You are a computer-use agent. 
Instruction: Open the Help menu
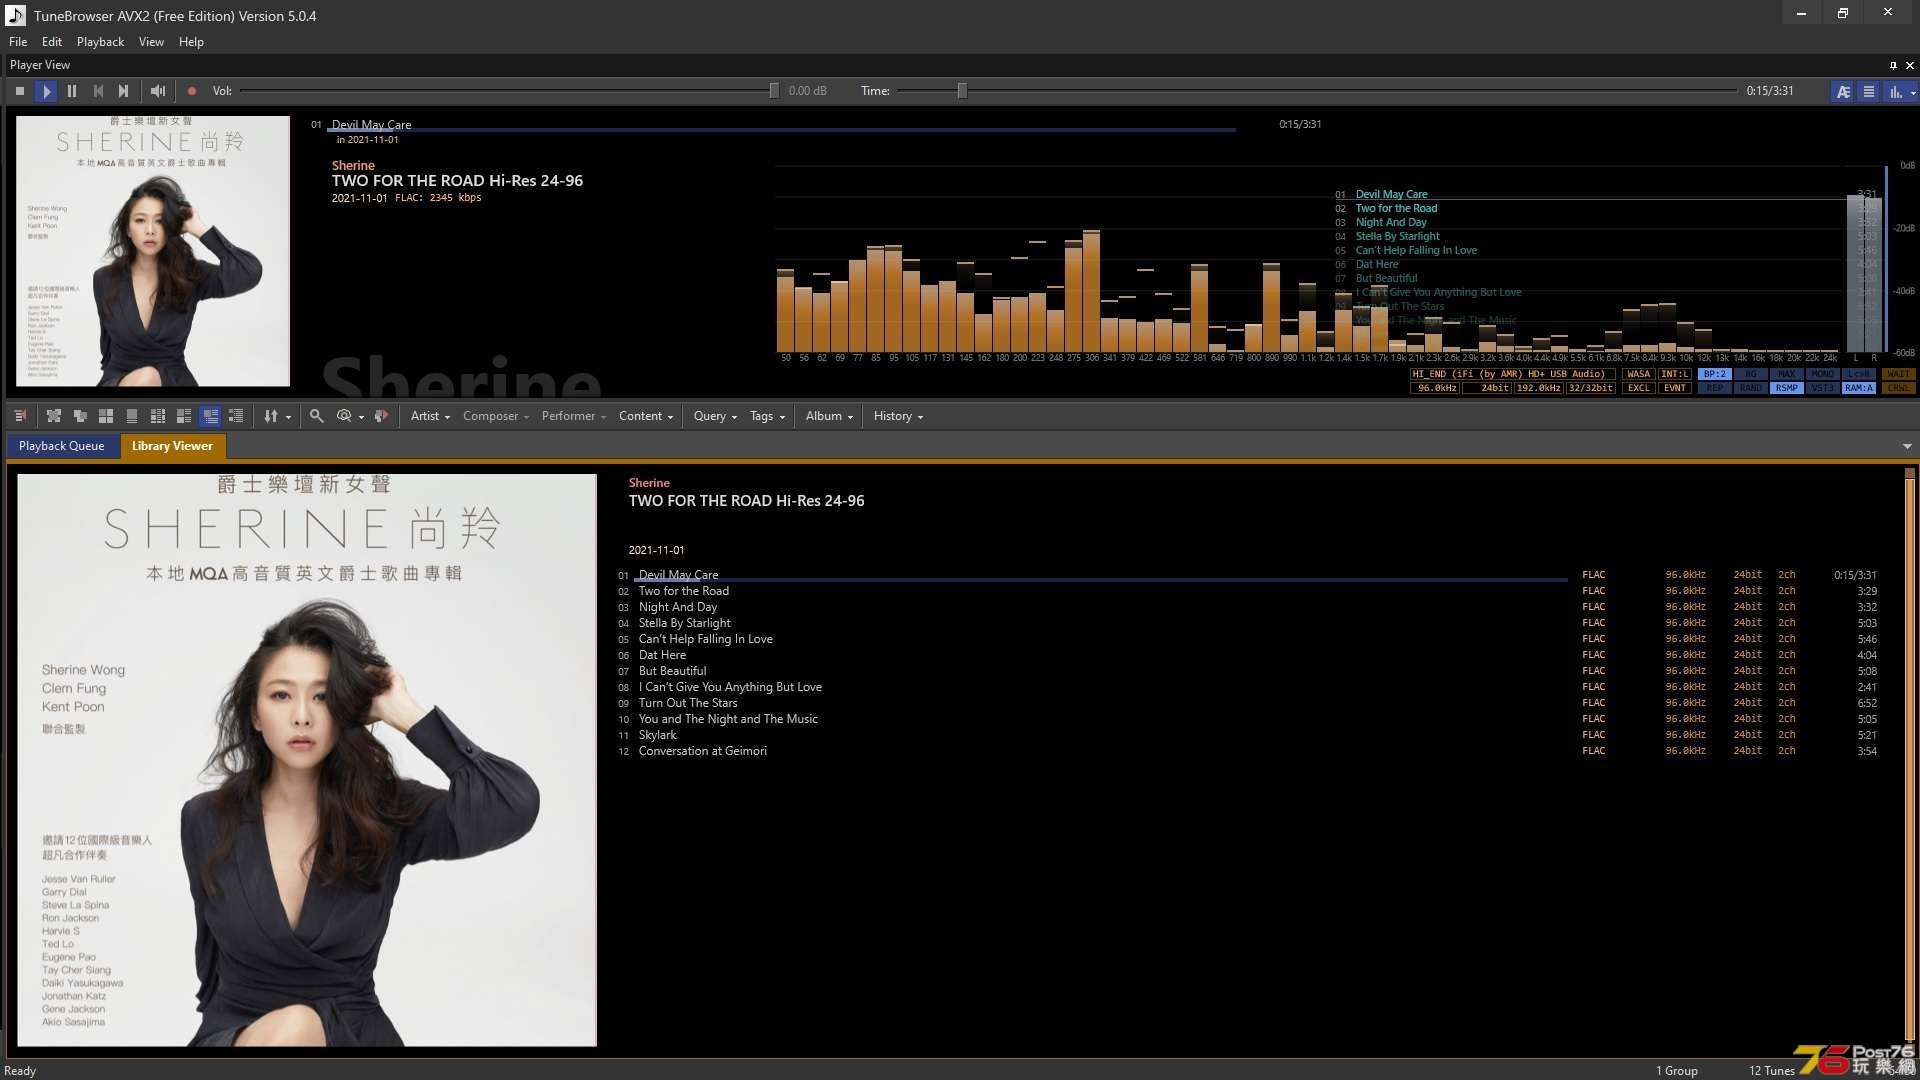[x=191, y=42]
